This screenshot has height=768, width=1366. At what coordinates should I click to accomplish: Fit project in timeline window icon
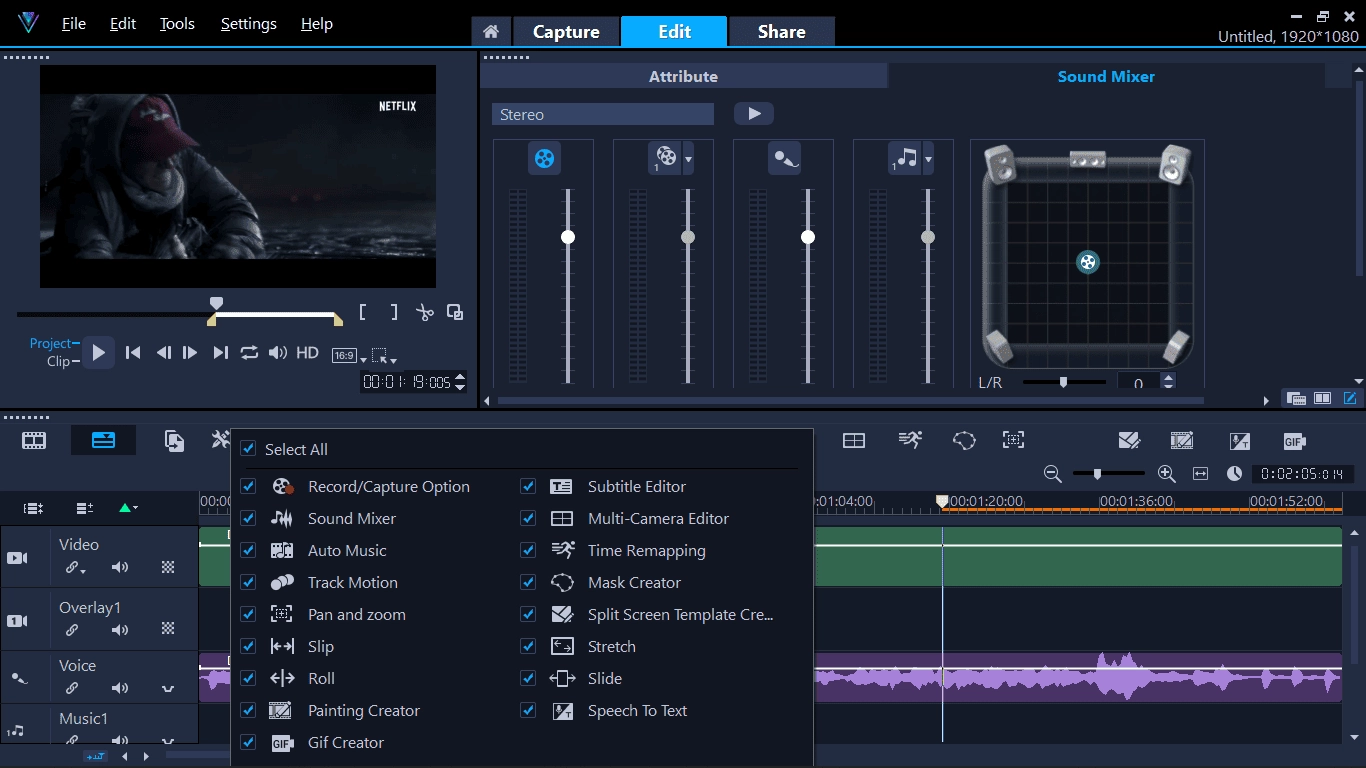1201,474
